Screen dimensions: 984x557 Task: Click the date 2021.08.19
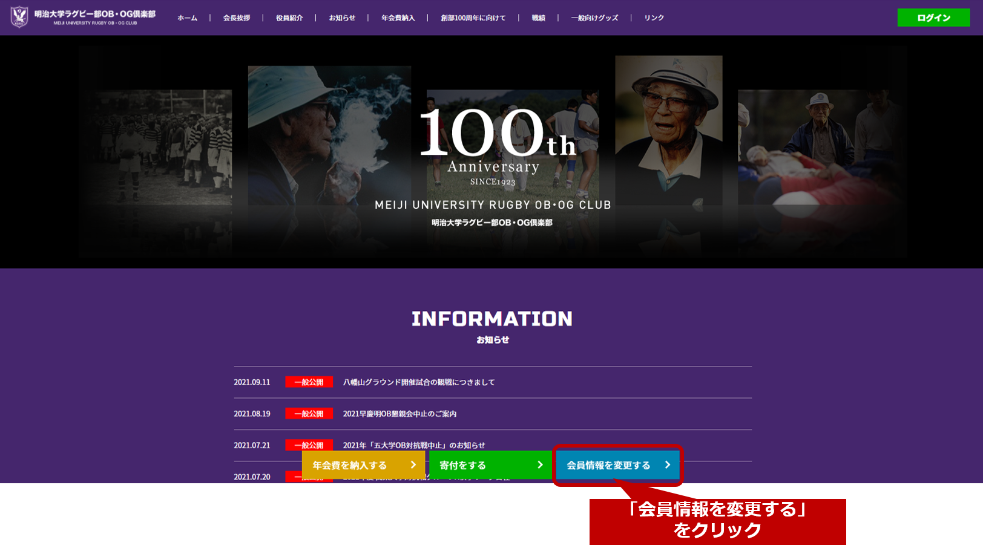[x=252, y=414]
